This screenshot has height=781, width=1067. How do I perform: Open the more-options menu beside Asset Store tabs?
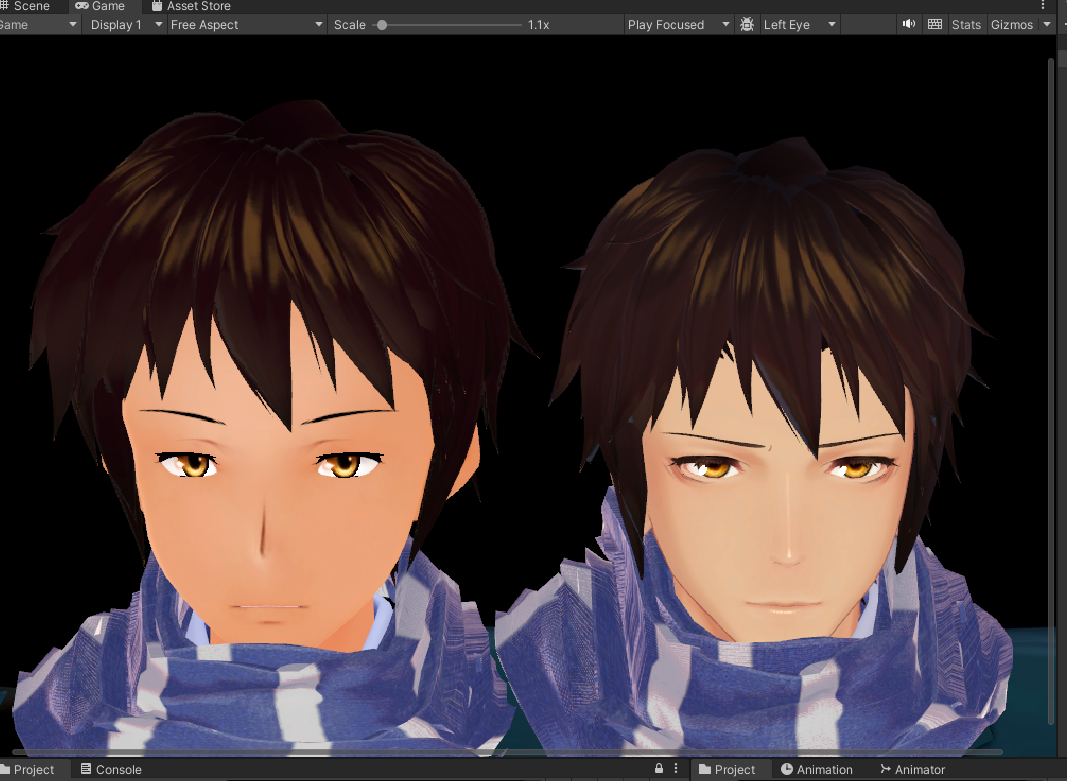(x=1043, y=5)
